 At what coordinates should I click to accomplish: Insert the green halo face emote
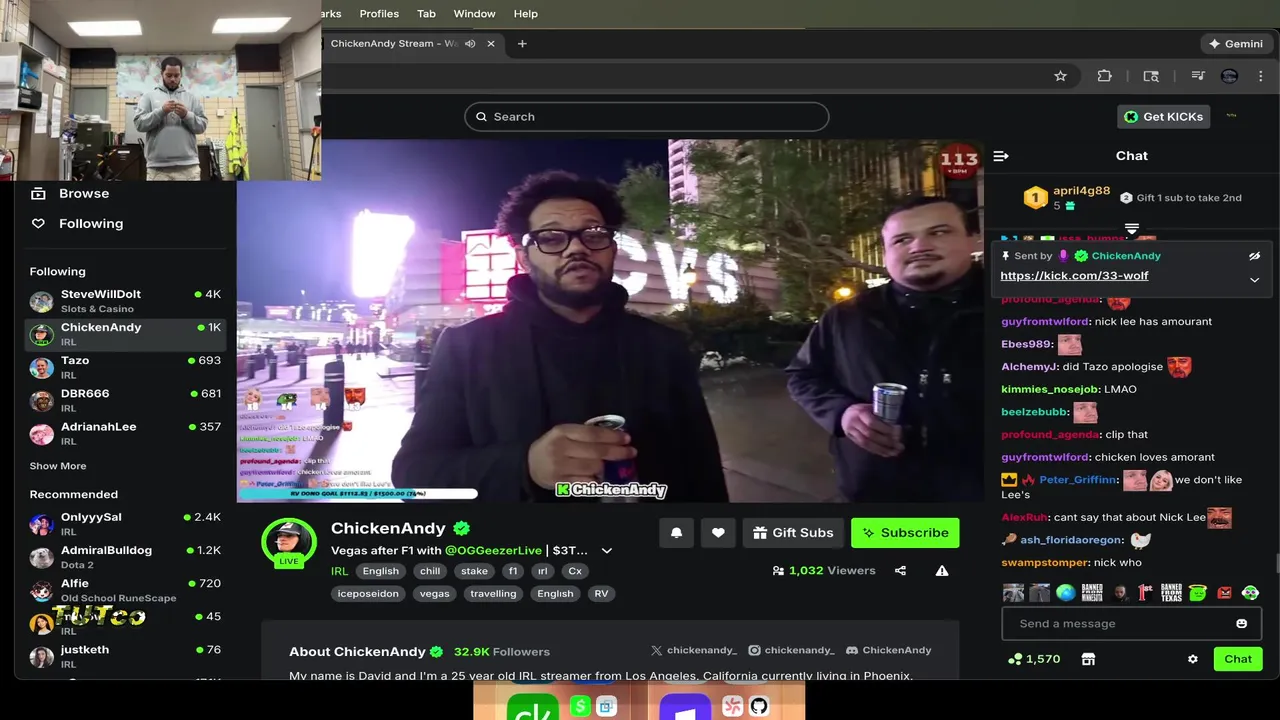[1198, 592]
